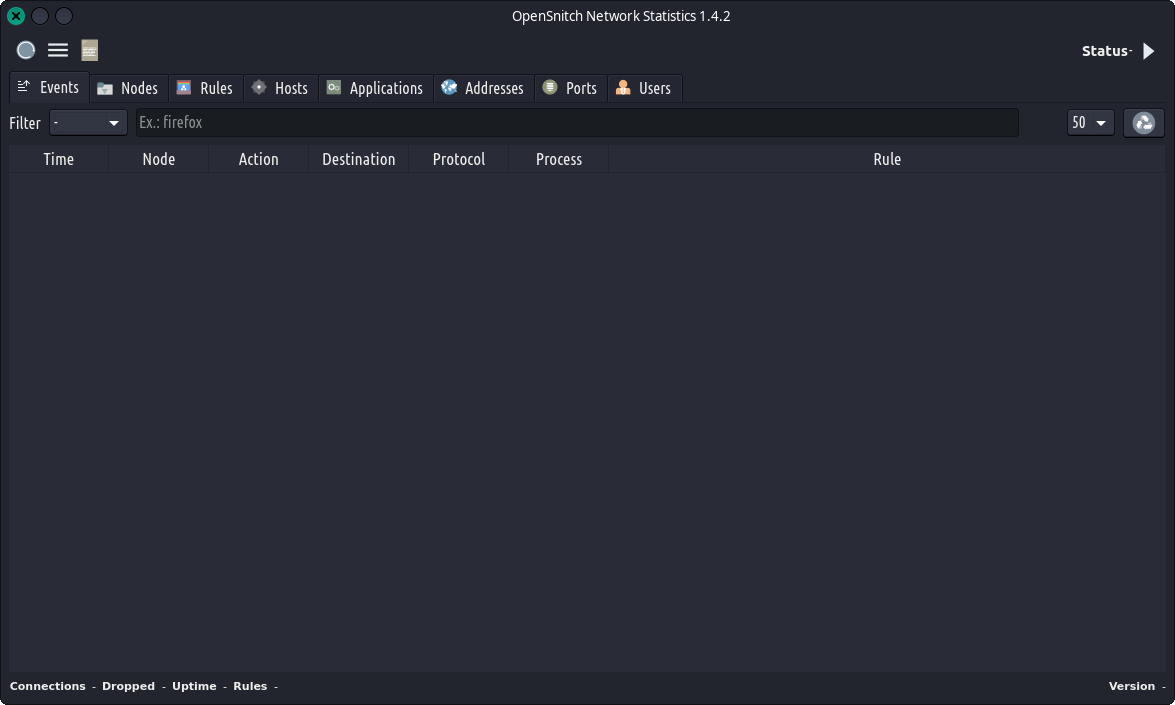Select the Events tab
Screen dimensions: 1175x705
(x=49, y=88)
